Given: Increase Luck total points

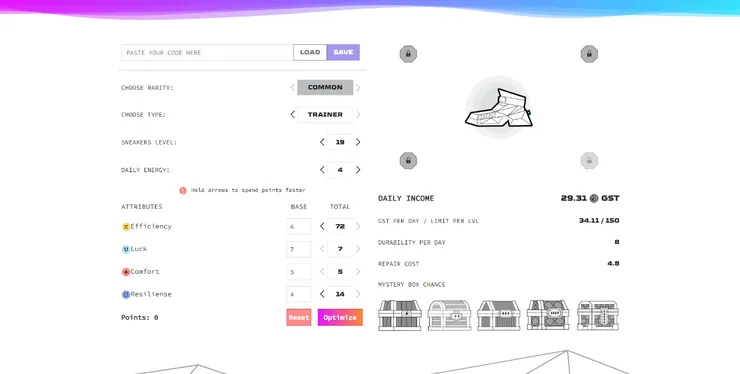Looking at the screenshot, I should (358, 249).
